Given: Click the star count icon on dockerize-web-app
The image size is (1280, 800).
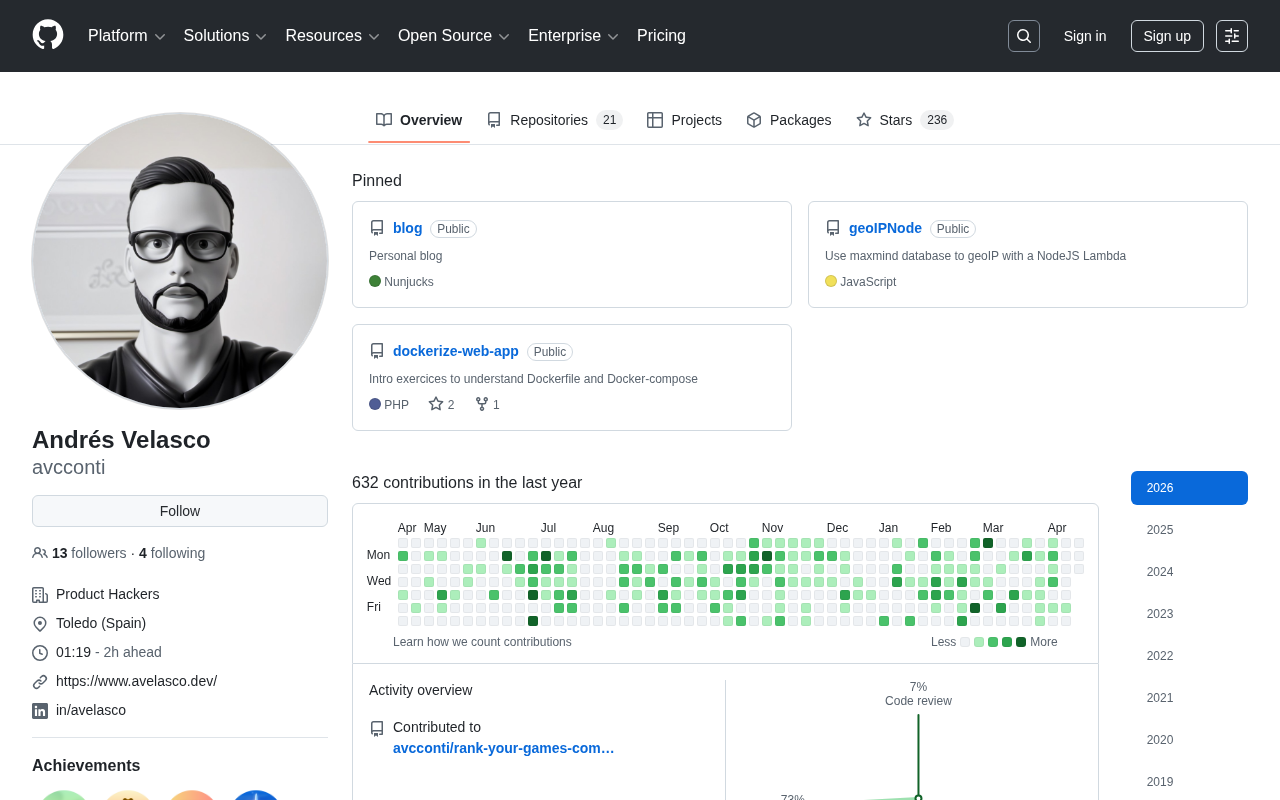Looking at the screenshot, I should pyautogui.click(x=436, y=404).
